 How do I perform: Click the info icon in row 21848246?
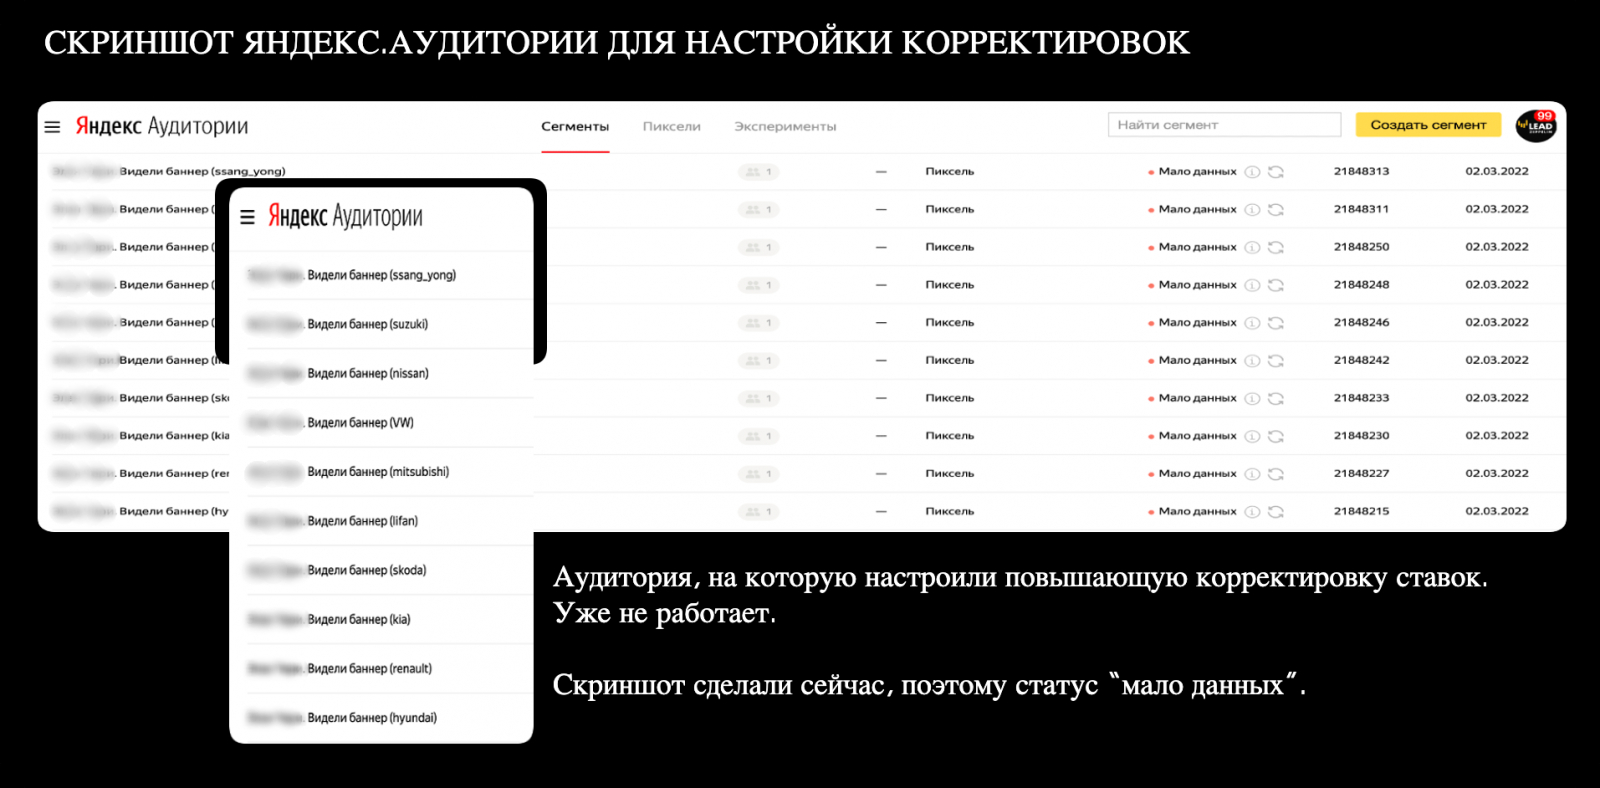1252,323
